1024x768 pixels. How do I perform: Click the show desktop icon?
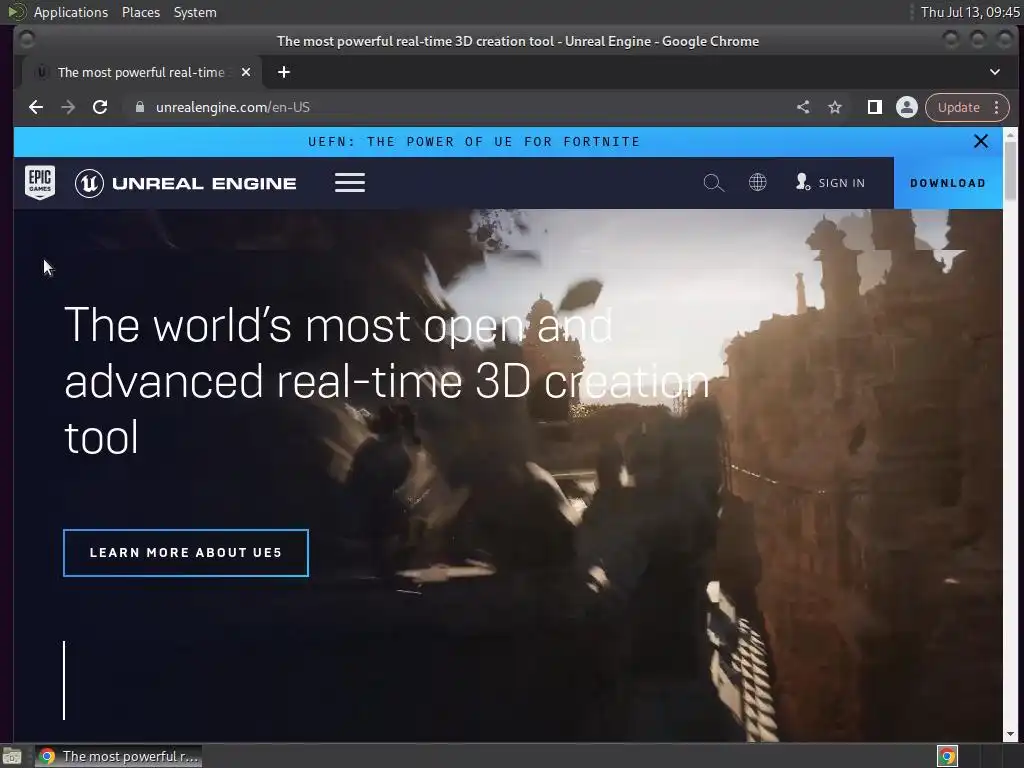coord(12,756)
